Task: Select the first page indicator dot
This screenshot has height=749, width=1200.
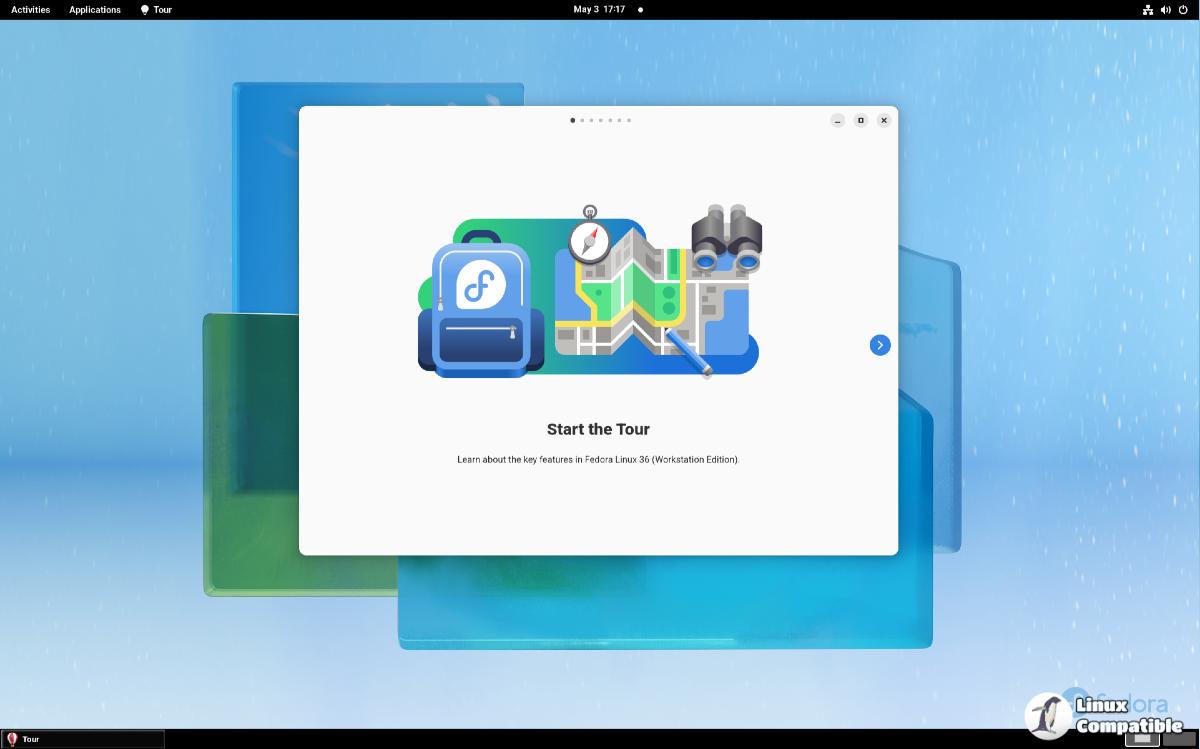Action: pos(573,120)
